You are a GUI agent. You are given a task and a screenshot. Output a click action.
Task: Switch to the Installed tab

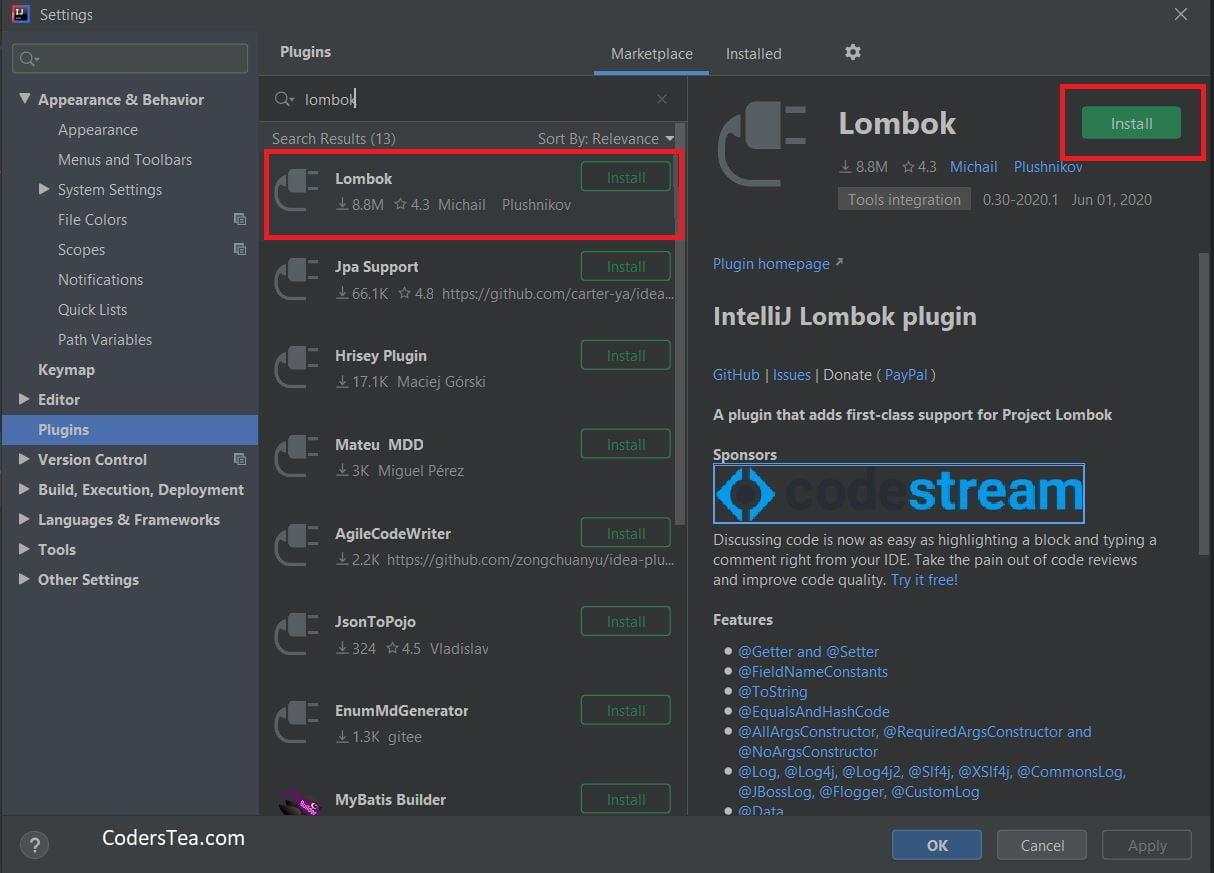tap(753, 53)
